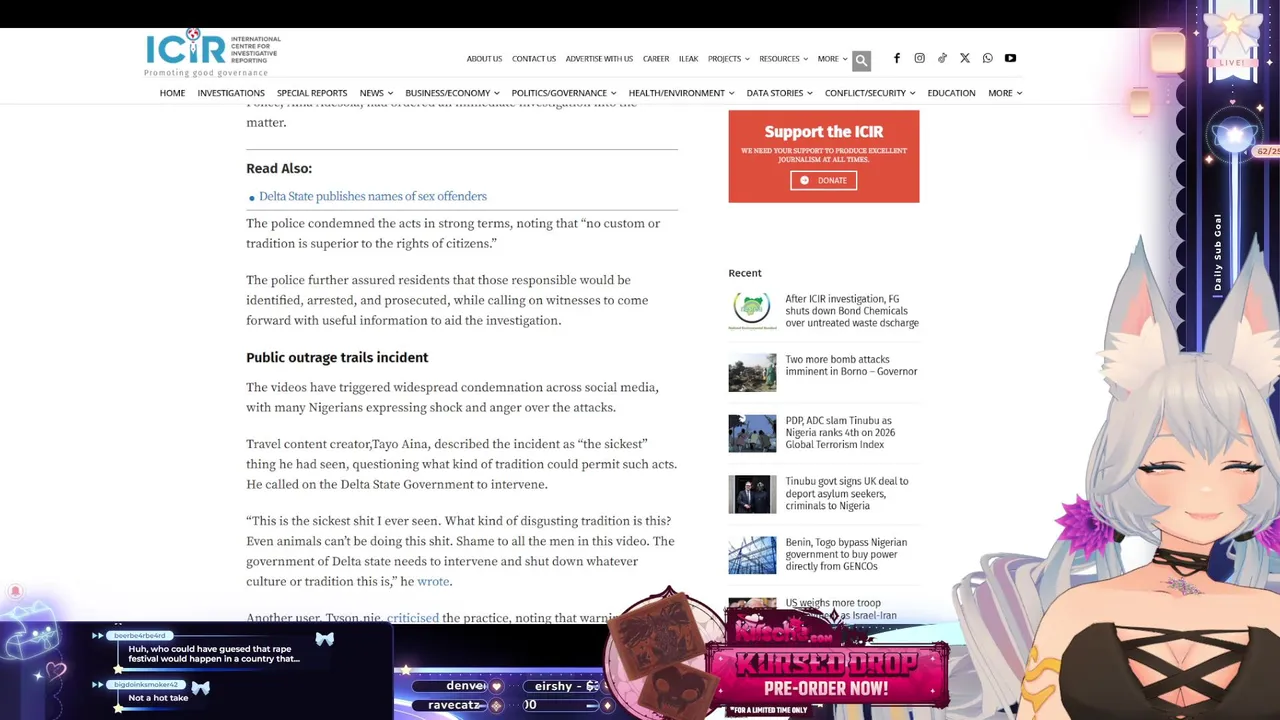This screenshot has width=1280, height=720.
Task: Click PDP, ADC article thumbnail
Action: (752, 433)
